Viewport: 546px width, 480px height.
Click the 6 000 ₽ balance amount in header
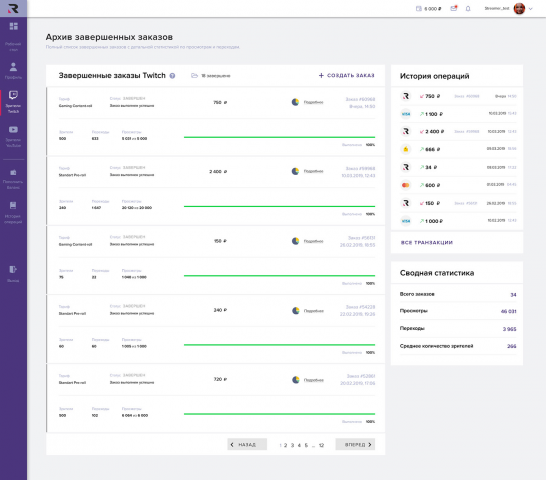click(432, 9)
